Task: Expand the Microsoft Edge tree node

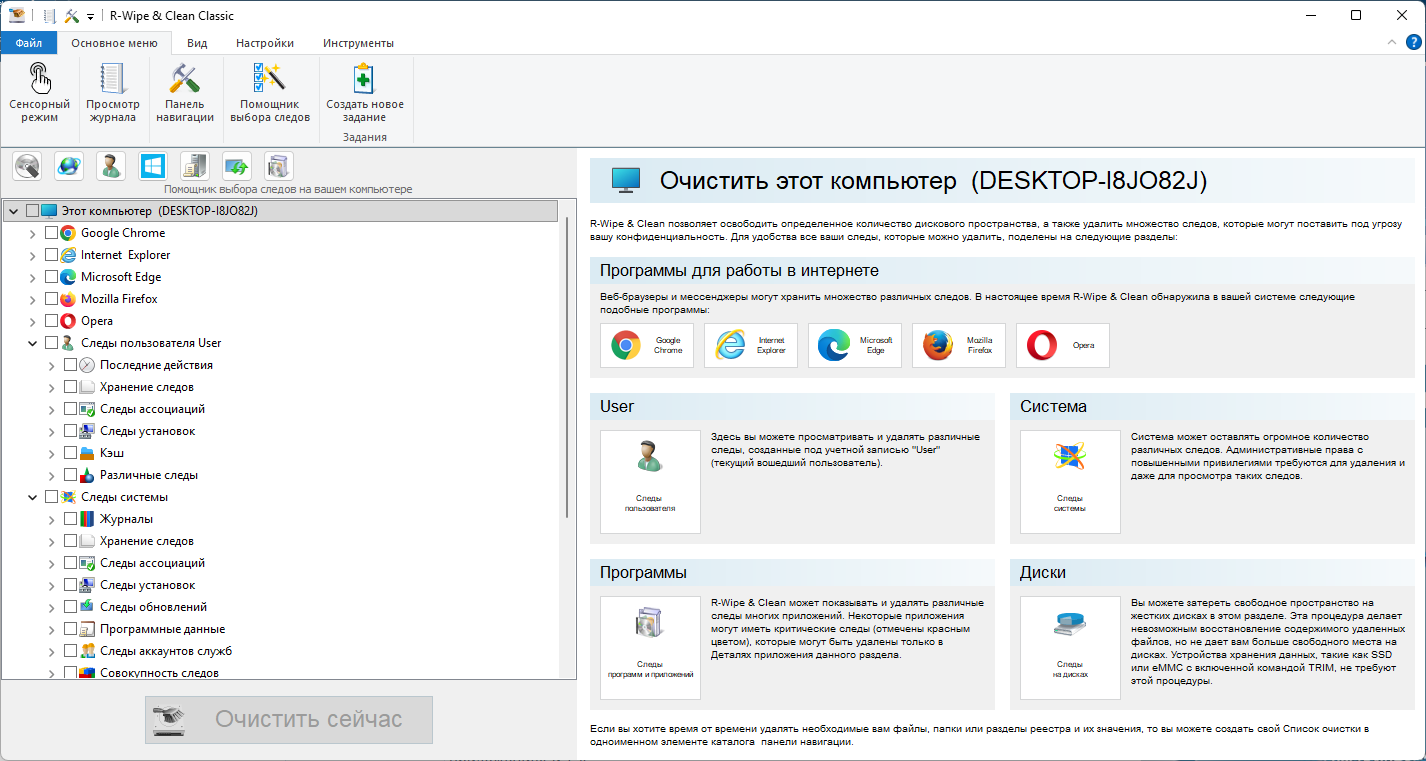Action: [x=33, y=277]
